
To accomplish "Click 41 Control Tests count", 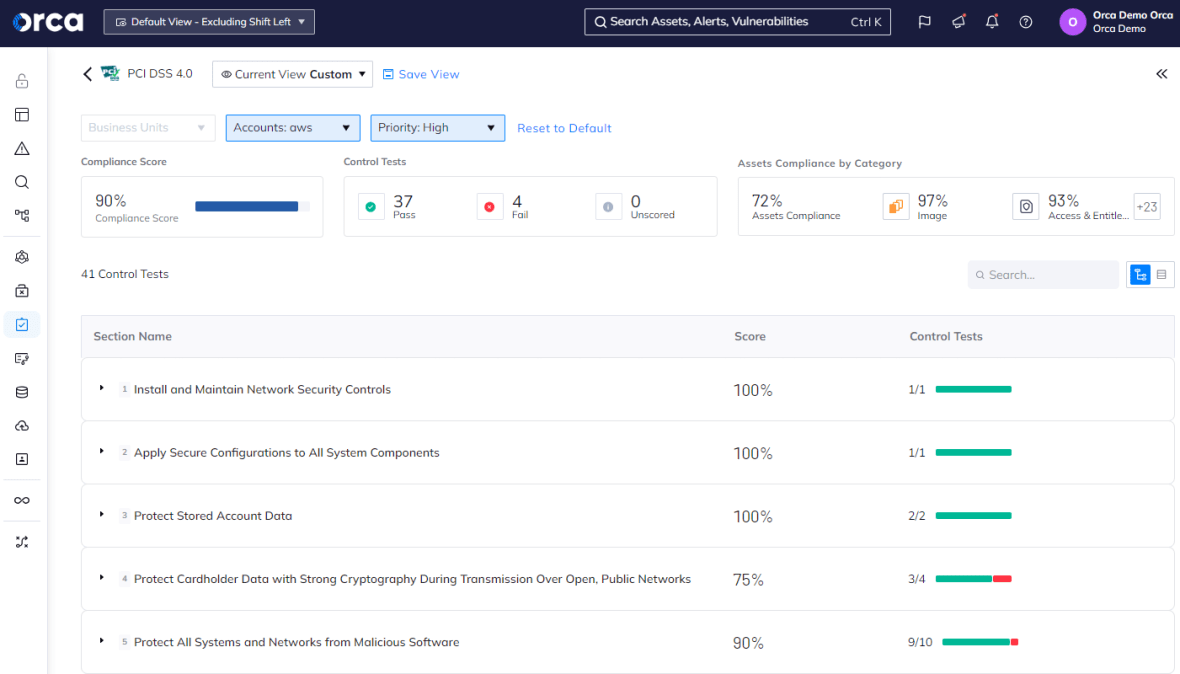I will point(125,274).
